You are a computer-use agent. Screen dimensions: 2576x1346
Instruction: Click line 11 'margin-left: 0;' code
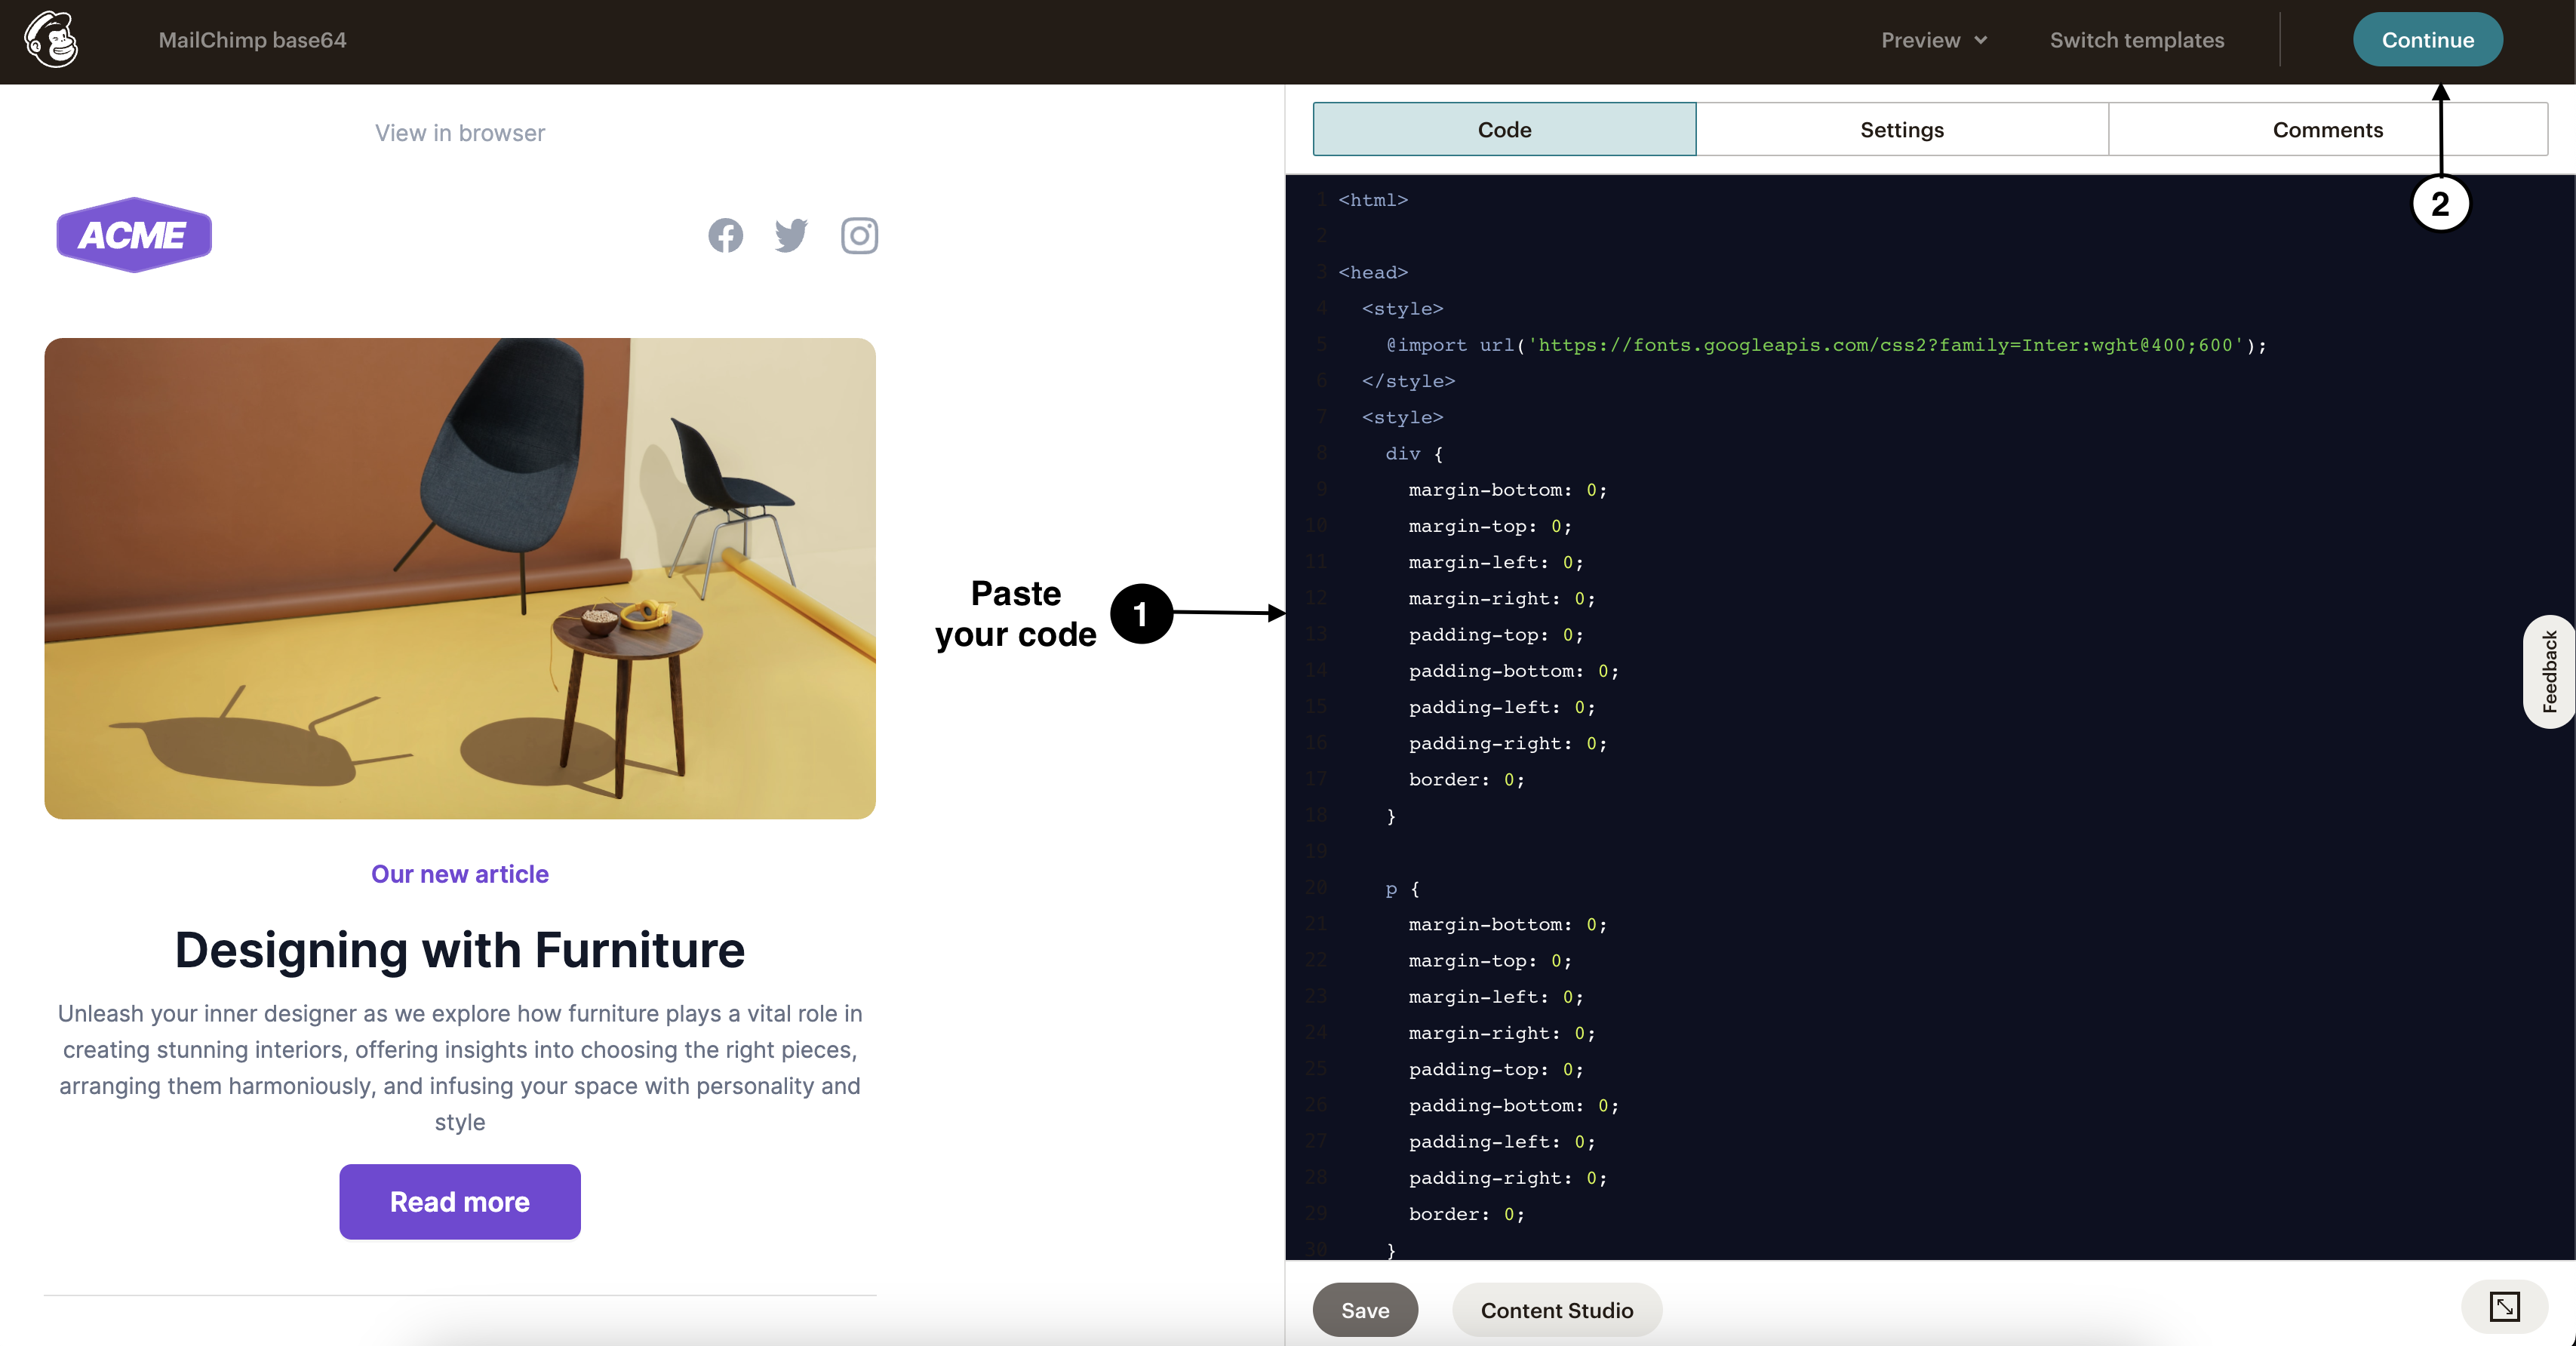coord(1495,562)
